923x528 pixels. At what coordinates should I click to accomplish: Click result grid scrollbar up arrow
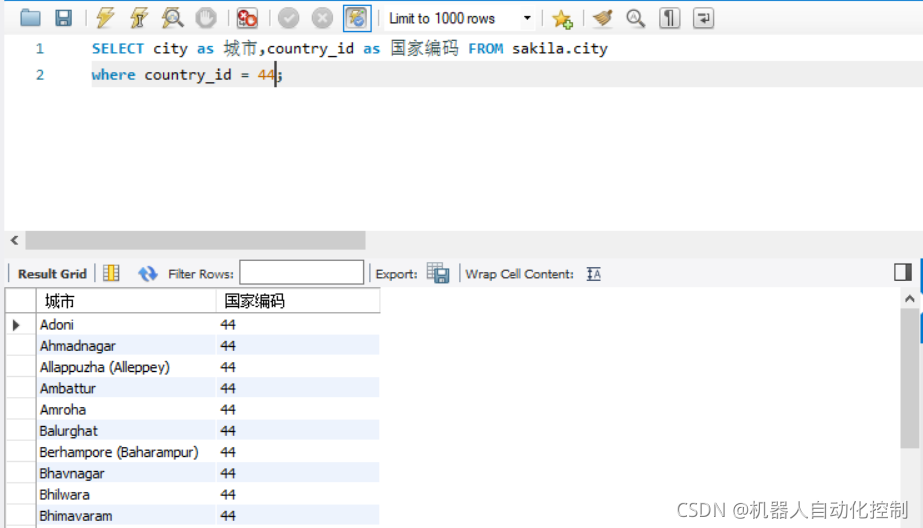(910, 299)
